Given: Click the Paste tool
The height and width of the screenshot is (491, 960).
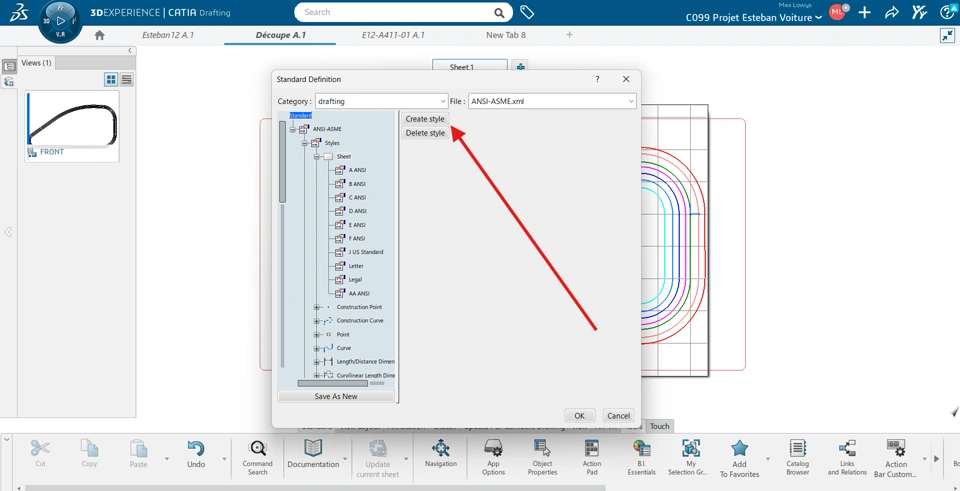Looking at the screenshot, I should (x=138, y=454).
